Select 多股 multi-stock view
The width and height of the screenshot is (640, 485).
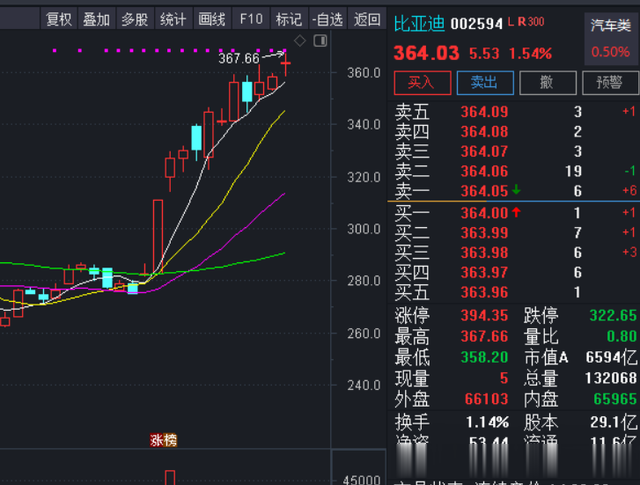(x=135, y=19)
